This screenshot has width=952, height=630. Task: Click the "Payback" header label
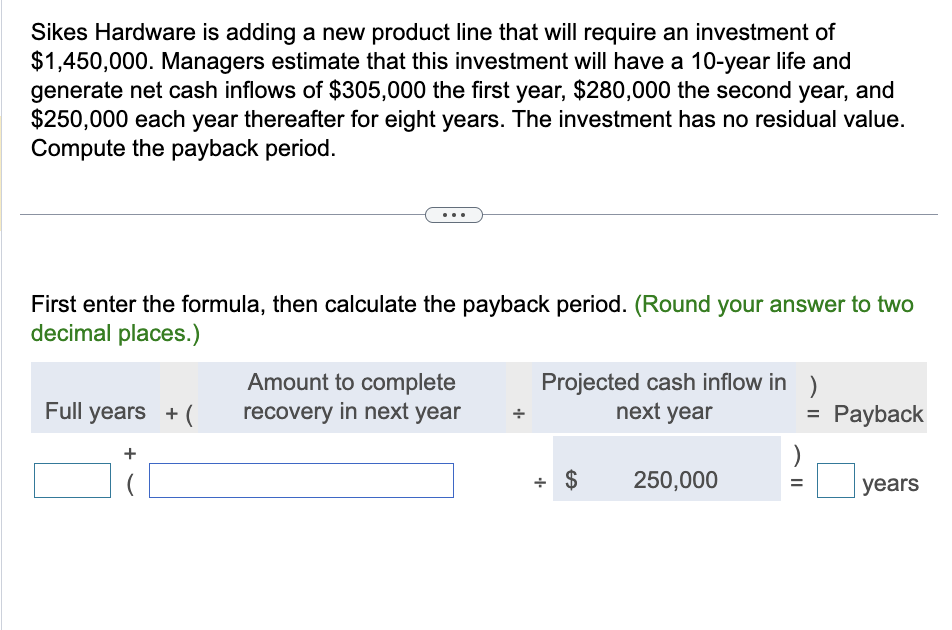point(878,414)
